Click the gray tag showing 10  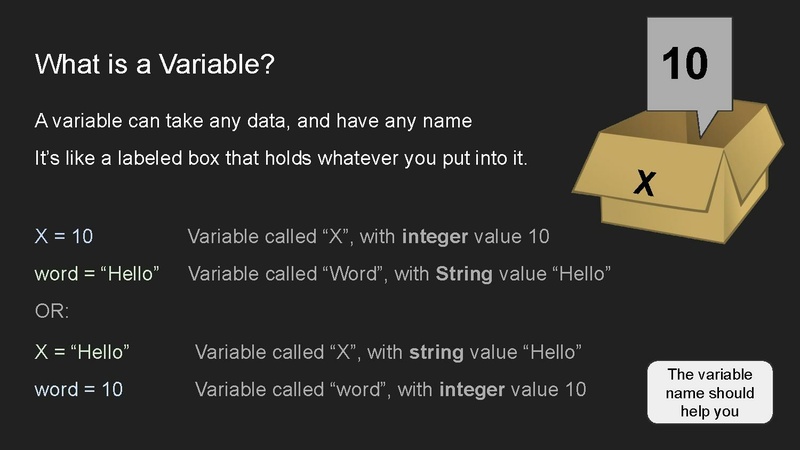point(686,64)
